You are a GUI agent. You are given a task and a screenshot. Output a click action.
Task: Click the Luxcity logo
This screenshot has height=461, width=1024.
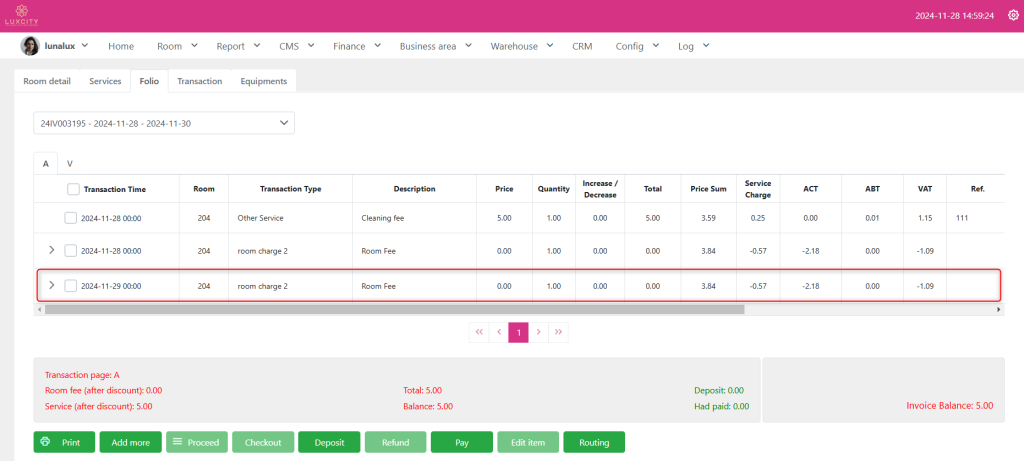tap(20, 15)
